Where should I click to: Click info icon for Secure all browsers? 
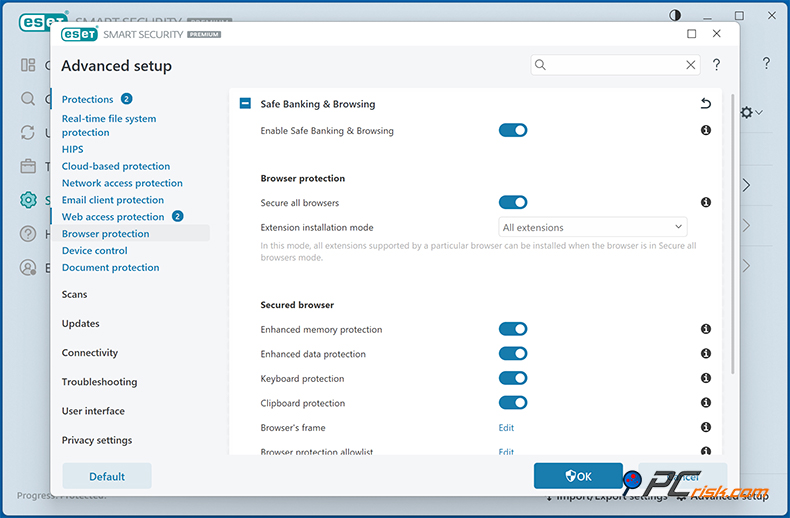tap(706, 203)
